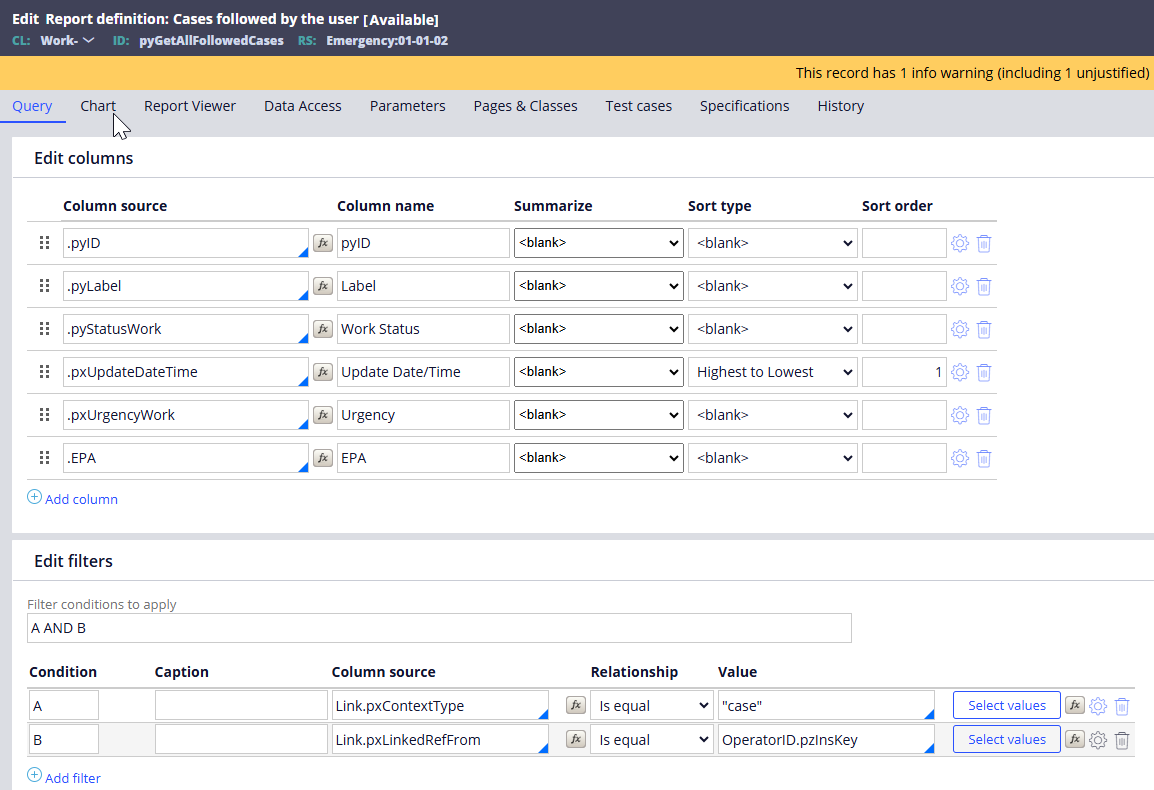Screen dimensions: 1154x790
Task: Delete the EPA column row
Action: tap(984, 458)
